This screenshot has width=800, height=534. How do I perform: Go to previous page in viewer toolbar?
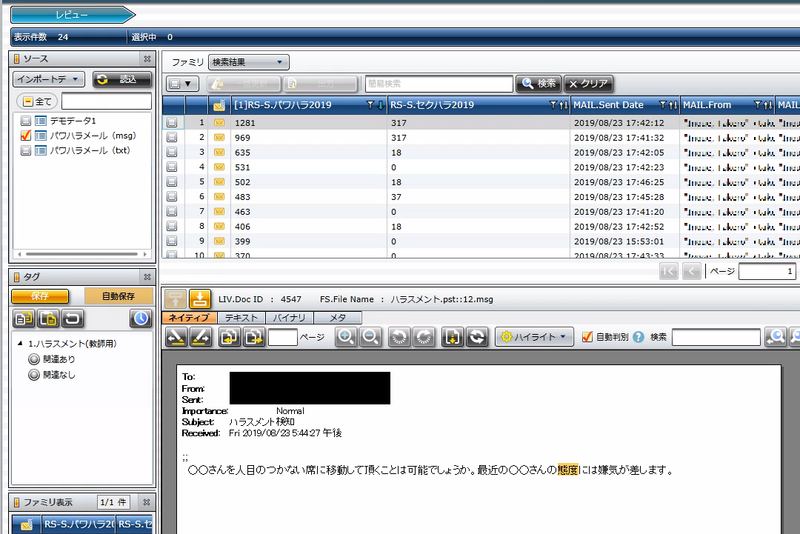(x=230, y=337)
